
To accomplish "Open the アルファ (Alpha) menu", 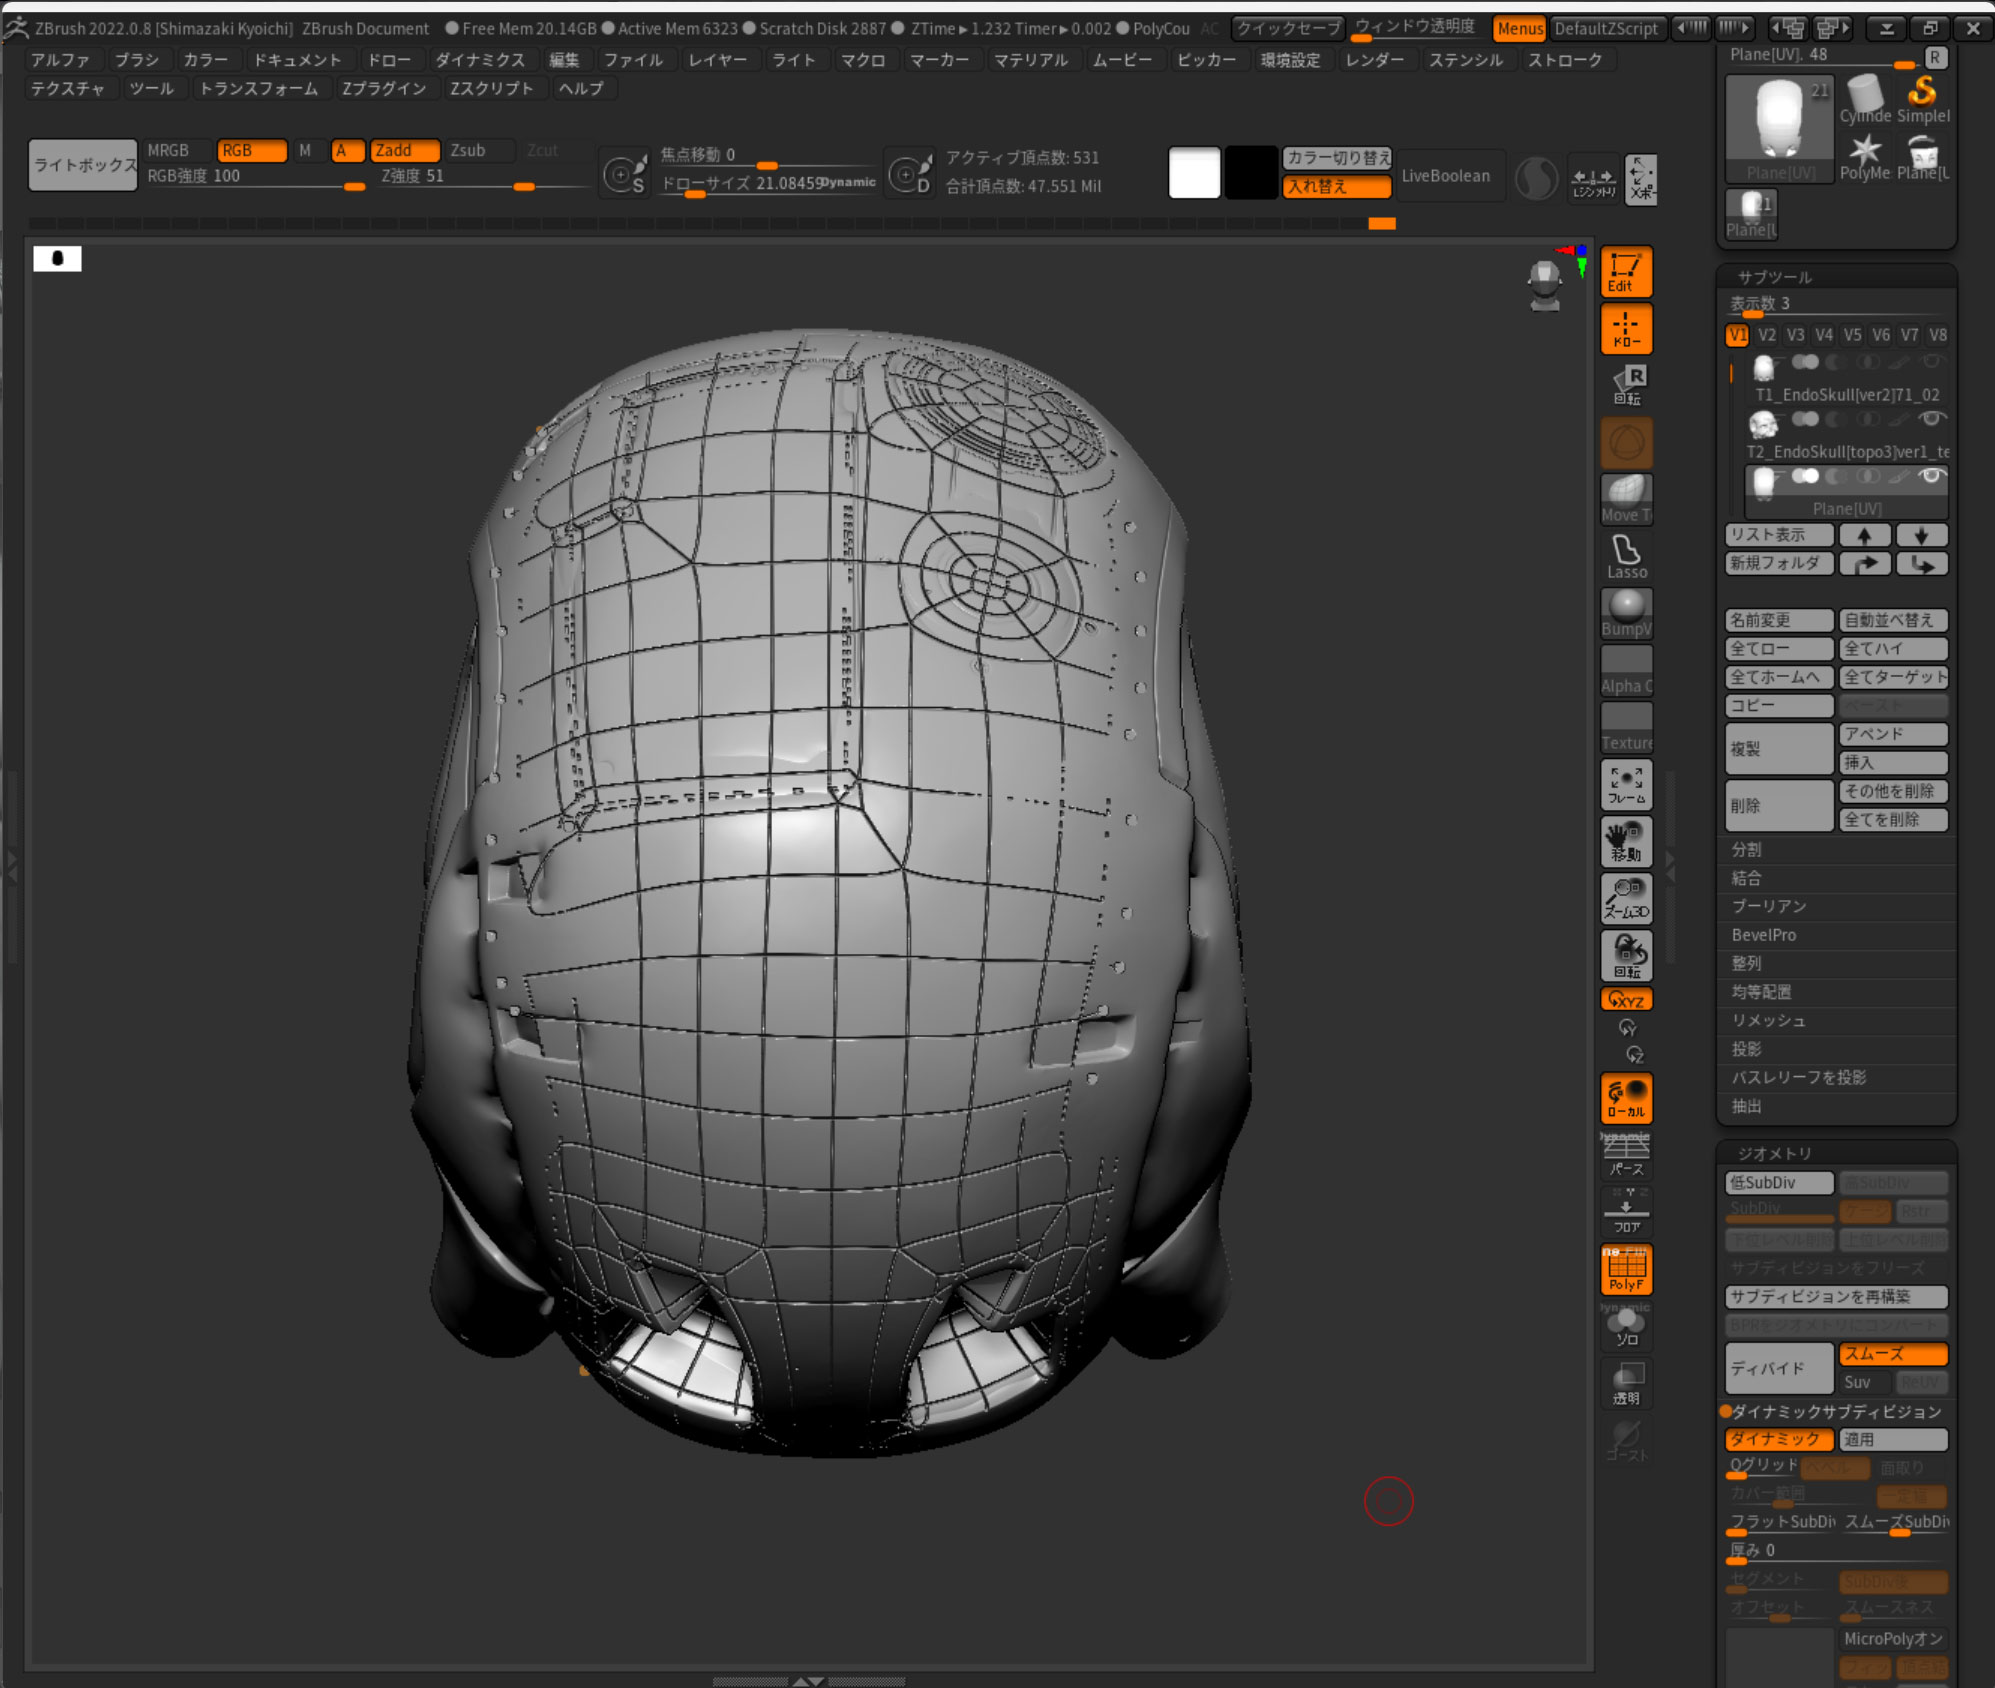I will [x=60, y=60].
